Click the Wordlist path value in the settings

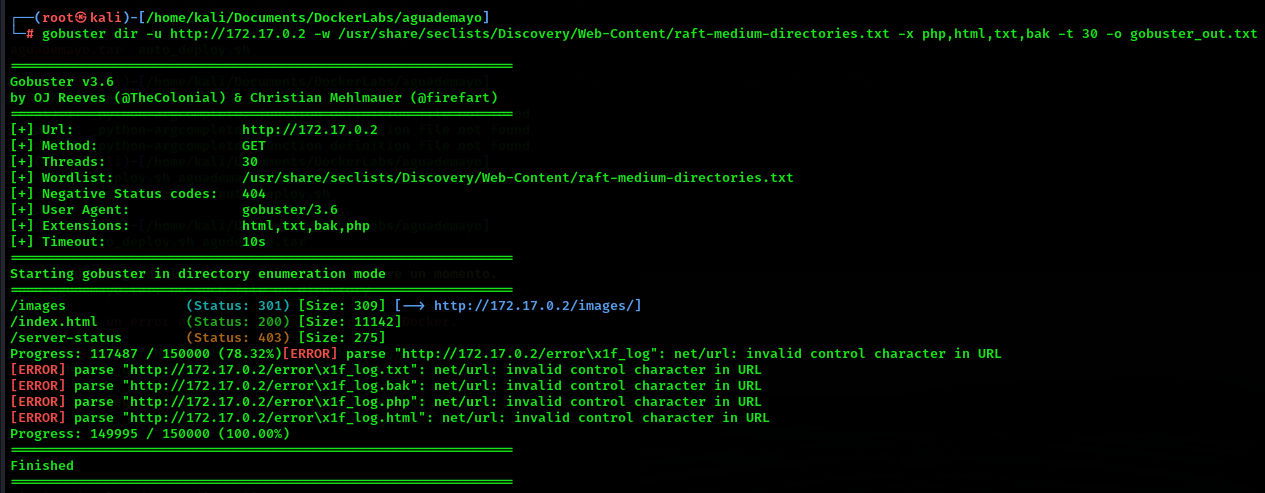(517, 178)
